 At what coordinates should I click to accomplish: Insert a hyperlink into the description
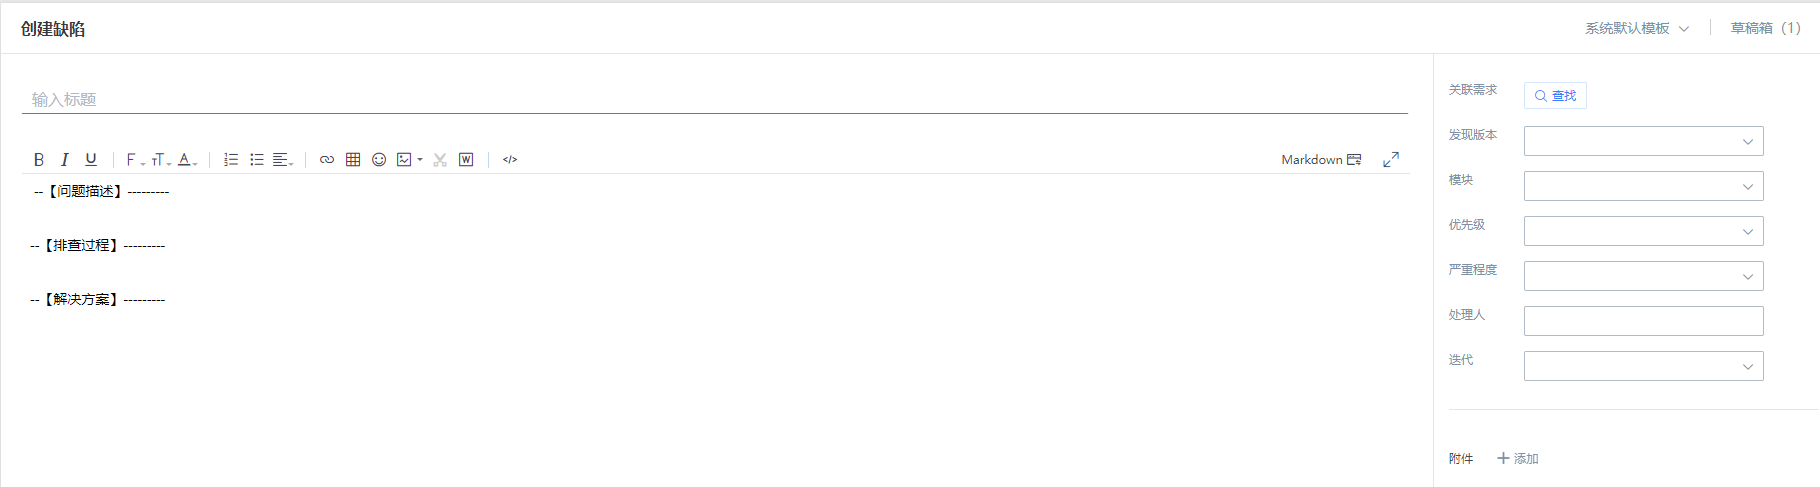coord(327,160)
